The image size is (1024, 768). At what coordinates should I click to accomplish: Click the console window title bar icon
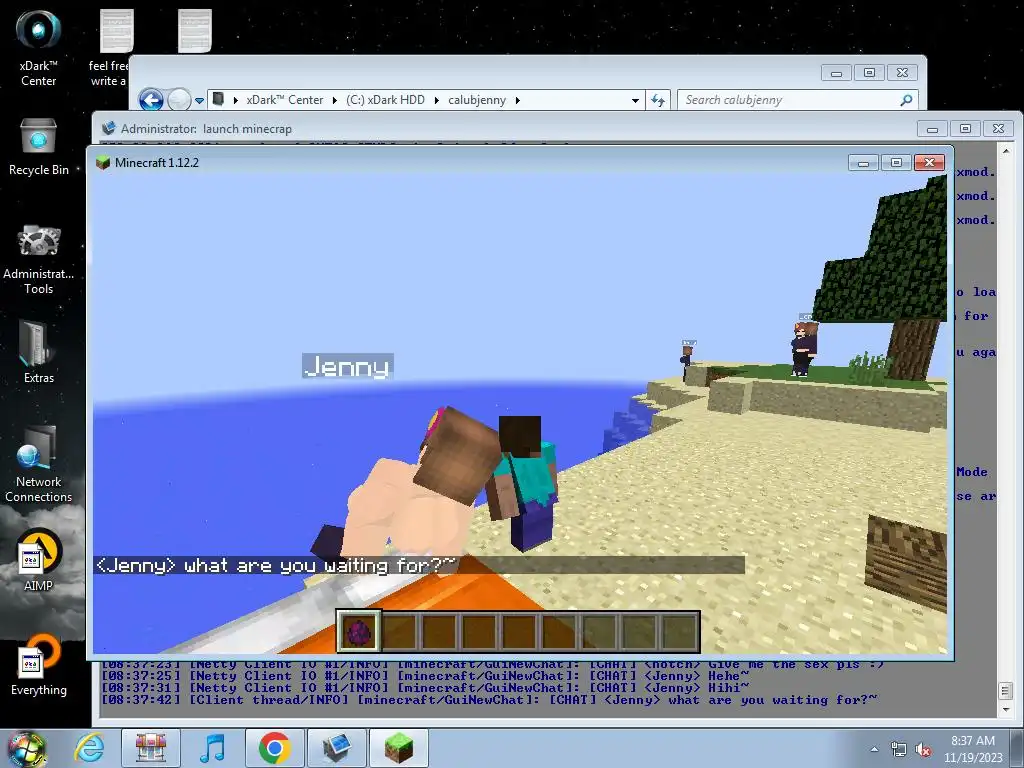[x=108, y=129]
